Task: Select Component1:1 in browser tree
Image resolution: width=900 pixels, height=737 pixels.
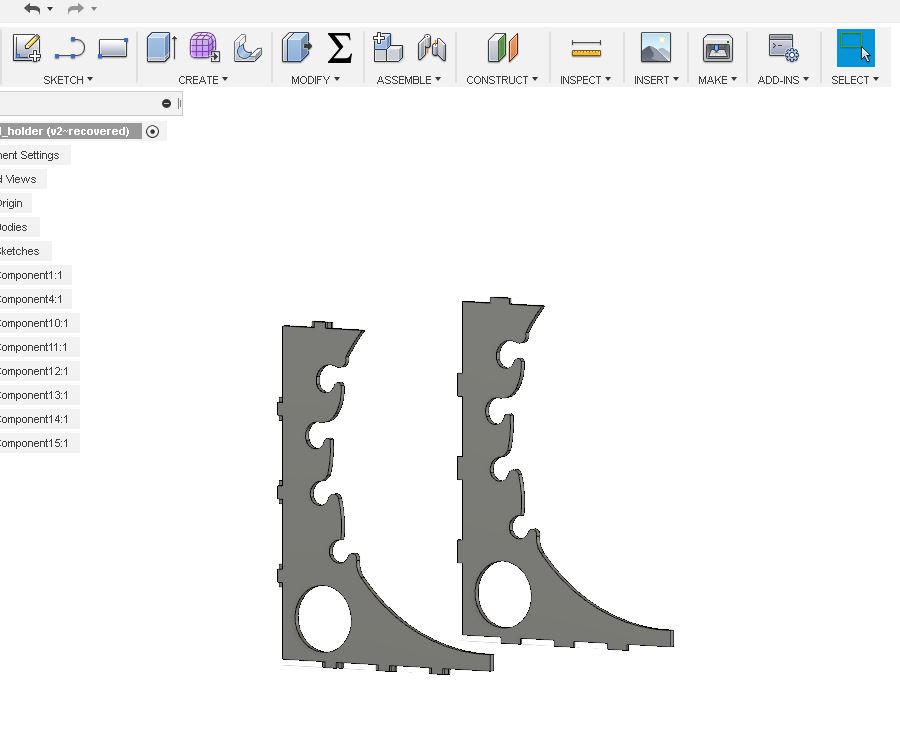Action: (36, 276)
